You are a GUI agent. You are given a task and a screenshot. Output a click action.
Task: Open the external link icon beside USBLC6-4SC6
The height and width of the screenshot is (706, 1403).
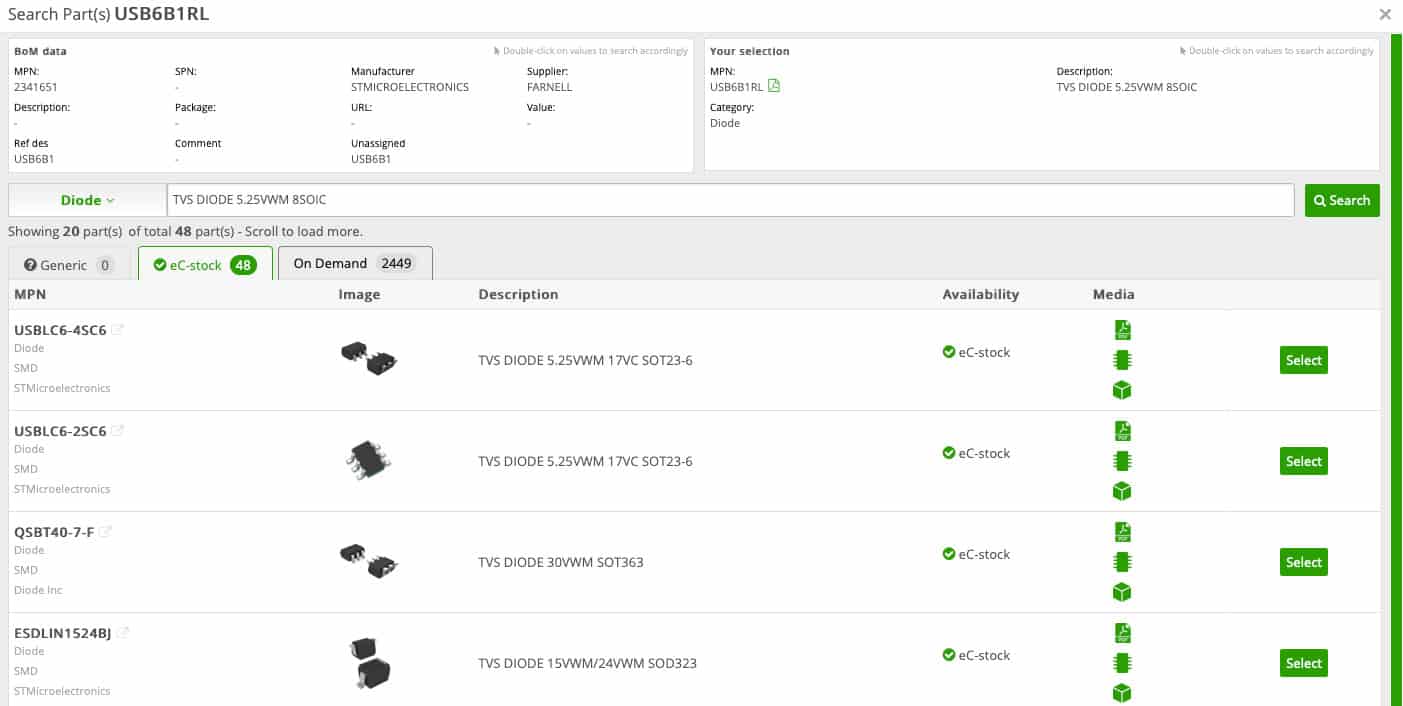click(117, 330)
